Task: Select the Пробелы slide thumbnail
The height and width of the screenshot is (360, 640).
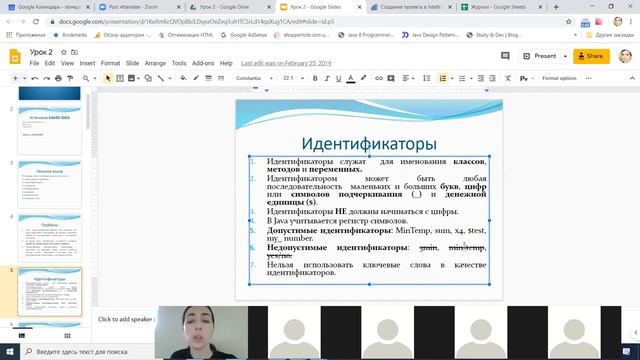Action: (49, 238)
